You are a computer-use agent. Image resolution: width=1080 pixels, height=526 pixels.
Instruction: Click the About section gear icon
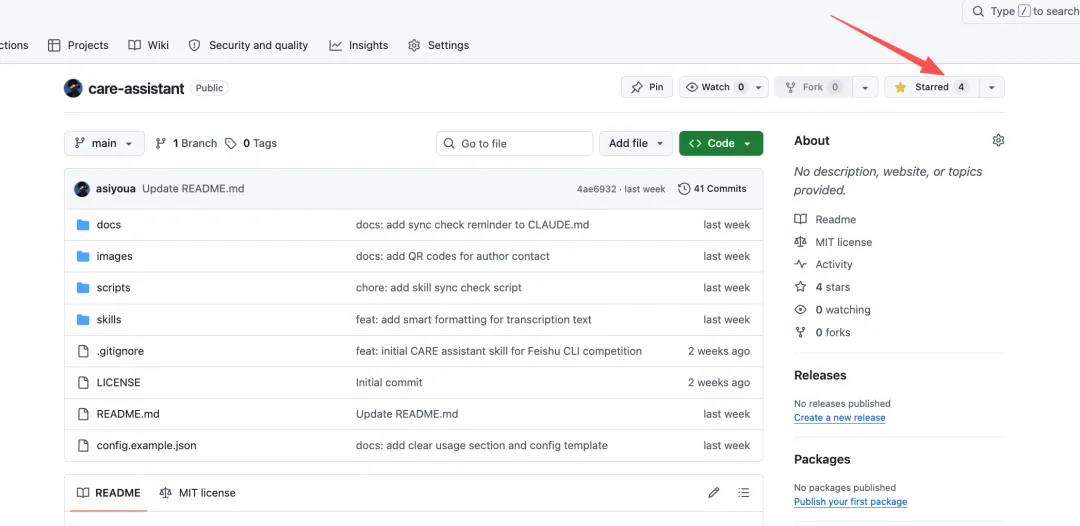pyautogui.click(x=998, y=140)
